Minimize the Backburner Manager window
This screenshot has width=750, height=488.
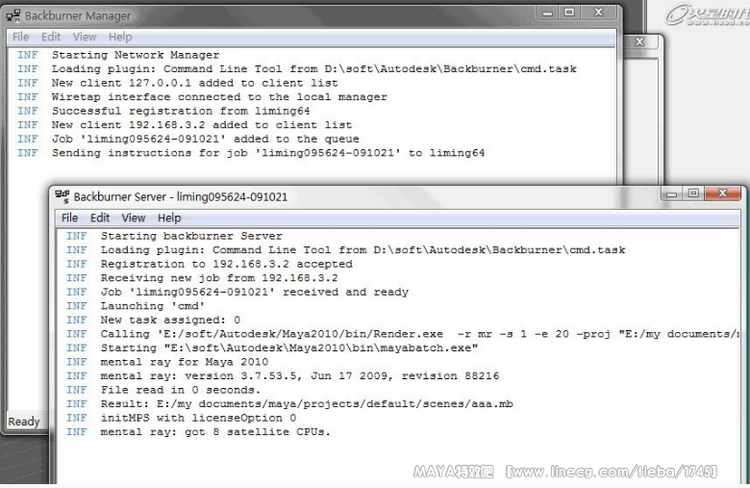(x=547, y=13)
